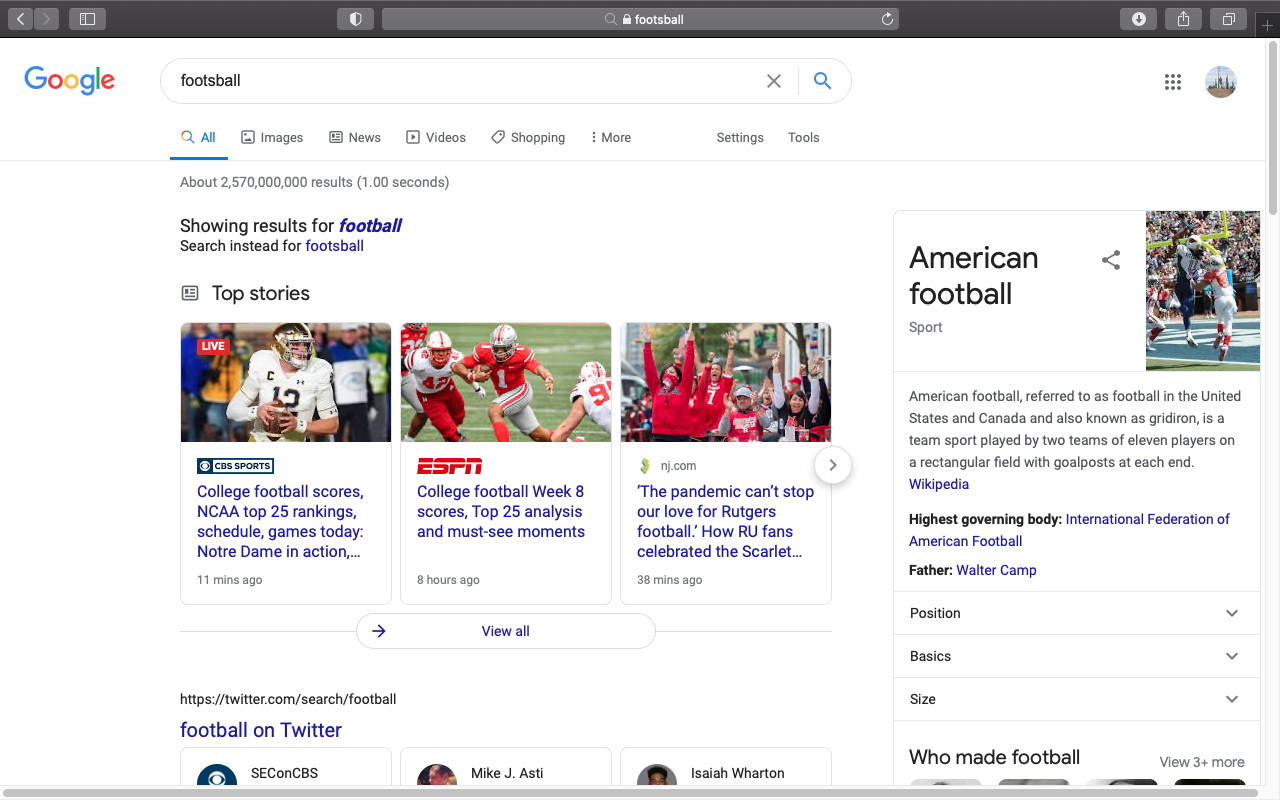
Task: Open the Walter Camp link
Action: click(x=996, y=570)
